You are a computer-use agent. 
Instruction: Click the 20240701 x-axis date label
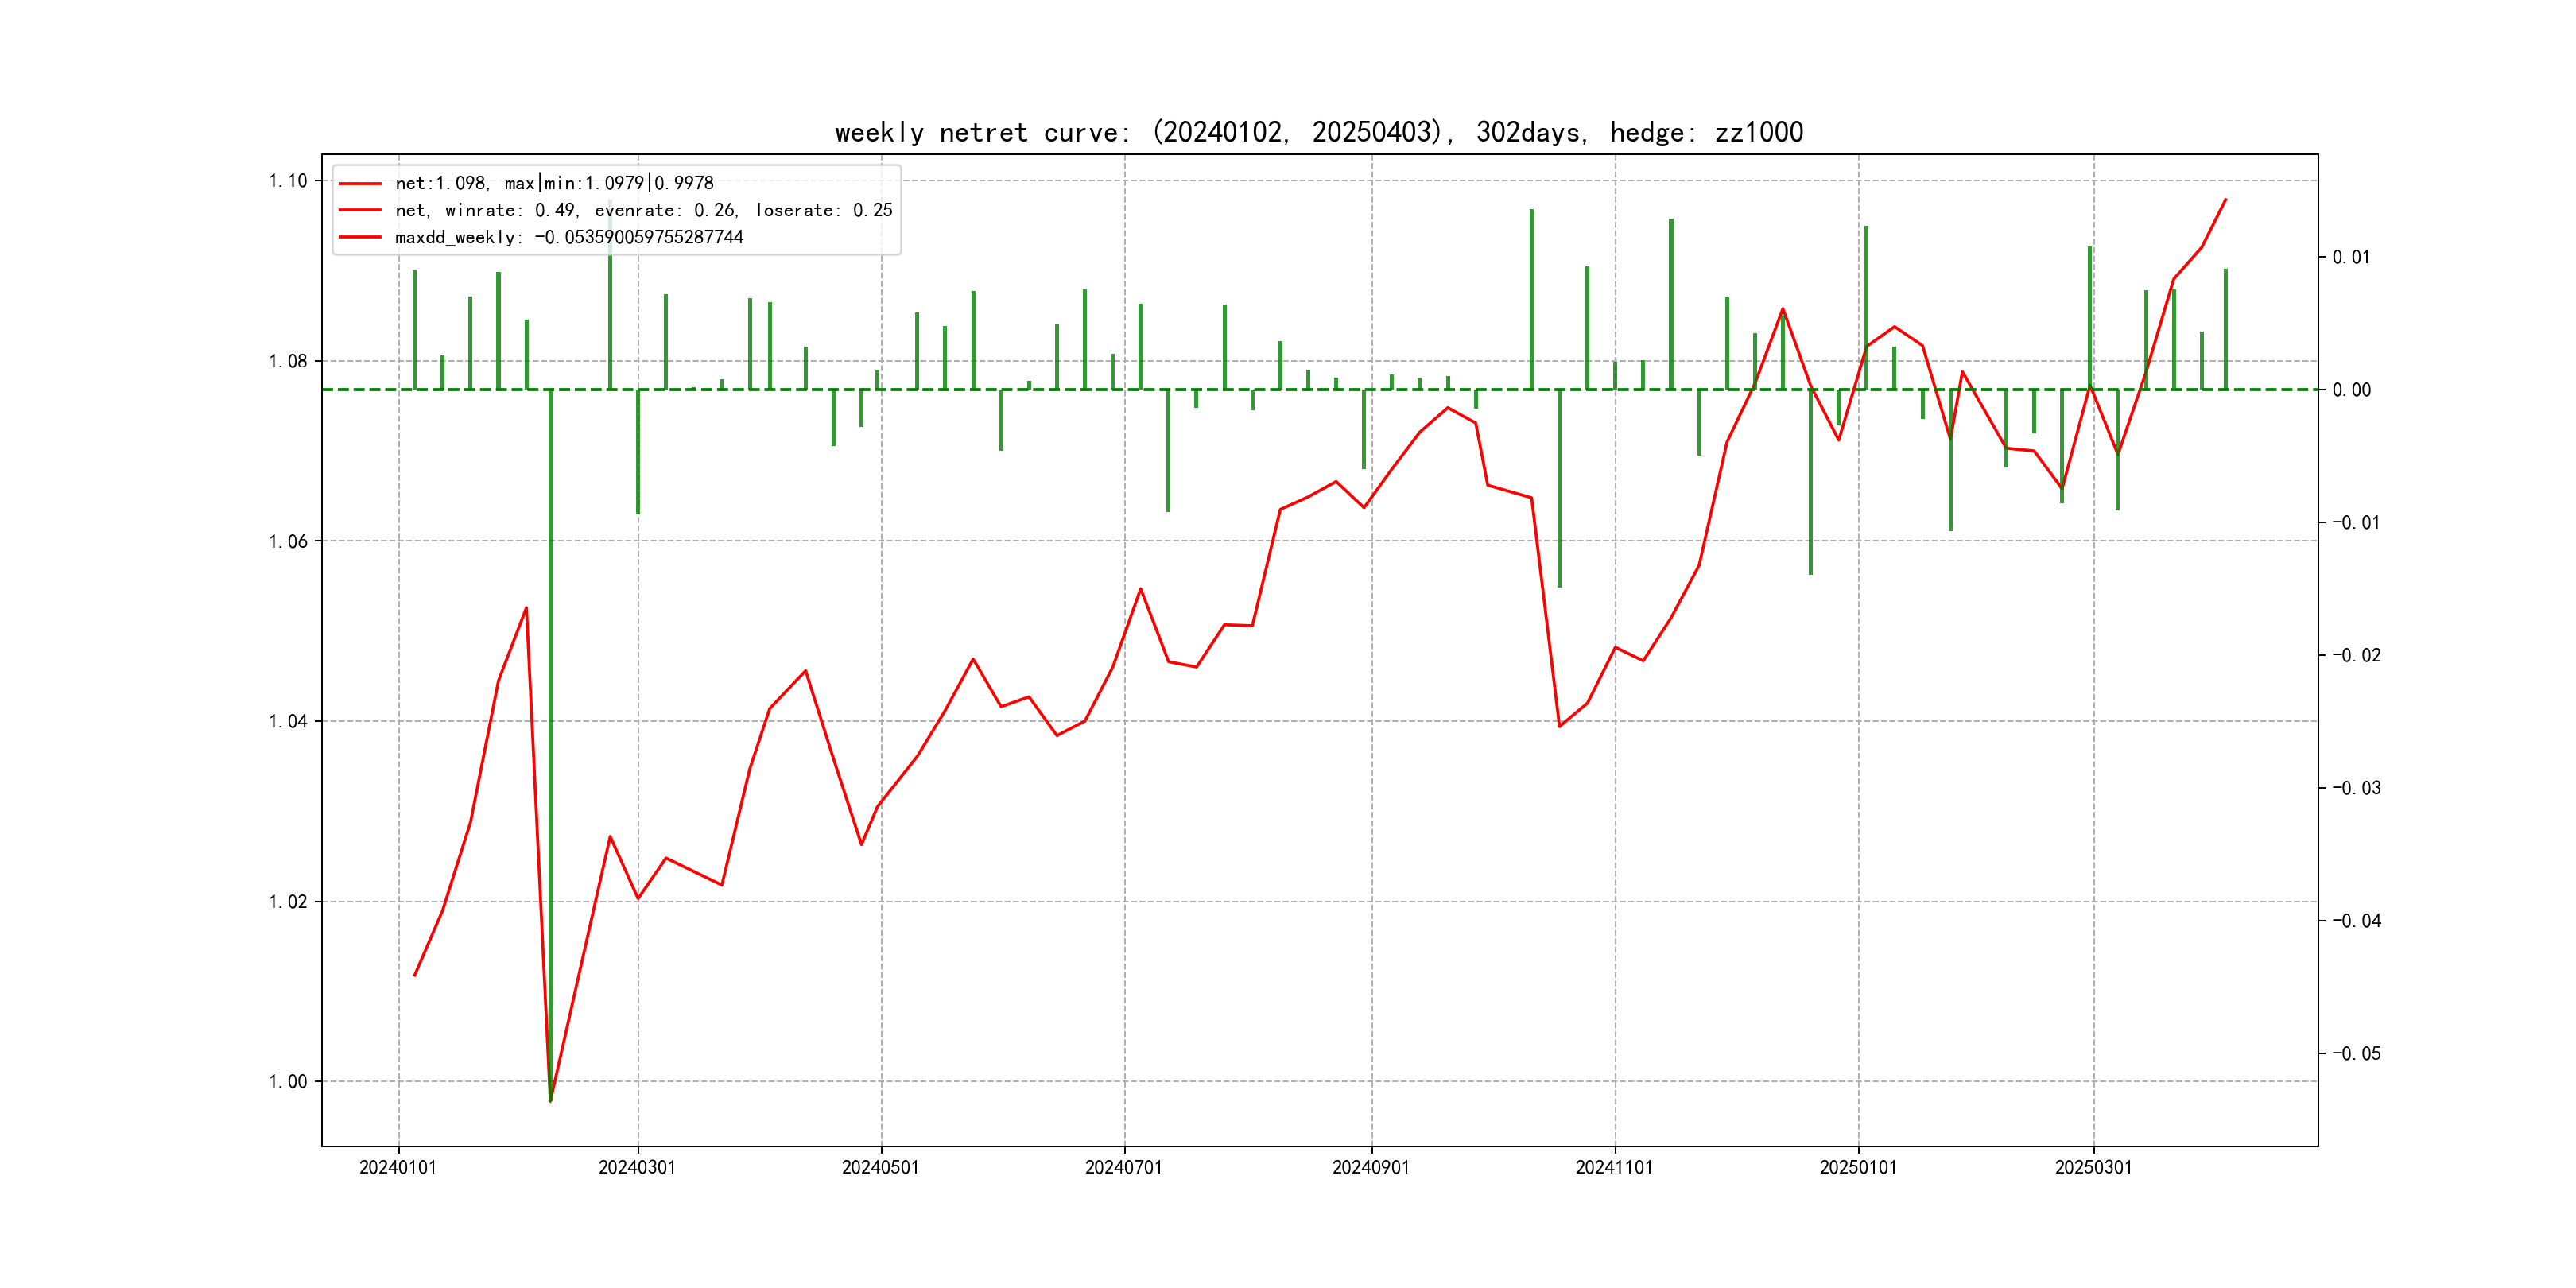(1124, 1167)
